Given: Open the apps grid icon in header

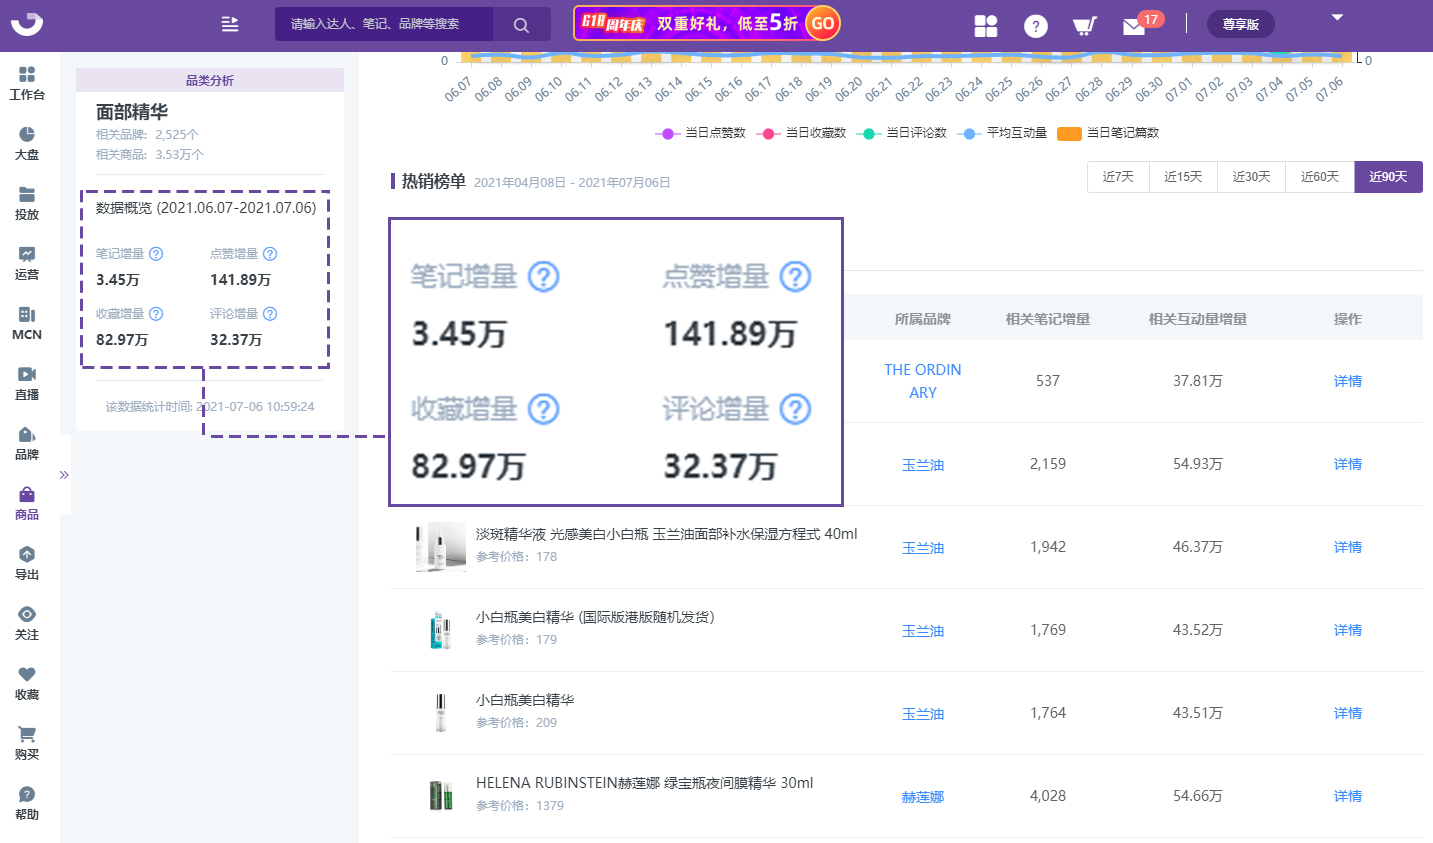Looking at the screenshot, I should coord(986,26).
